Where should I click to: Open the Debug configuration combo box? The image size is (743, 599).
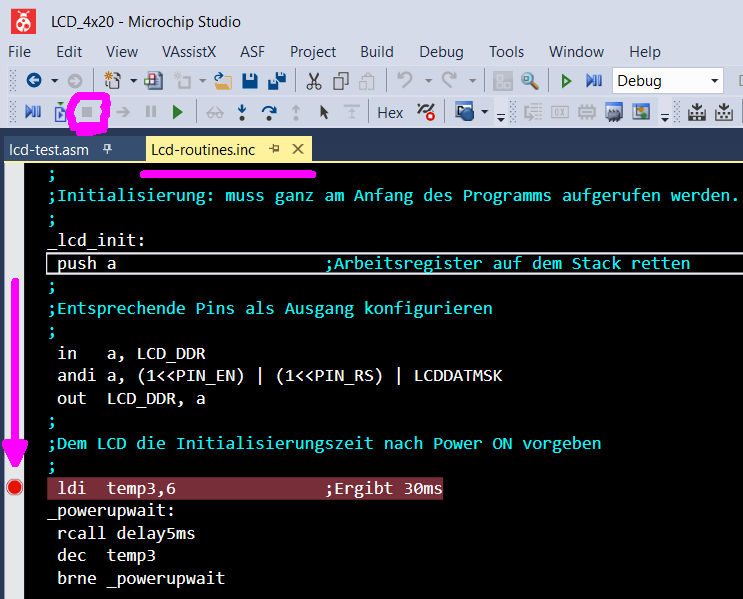(668, 81)
